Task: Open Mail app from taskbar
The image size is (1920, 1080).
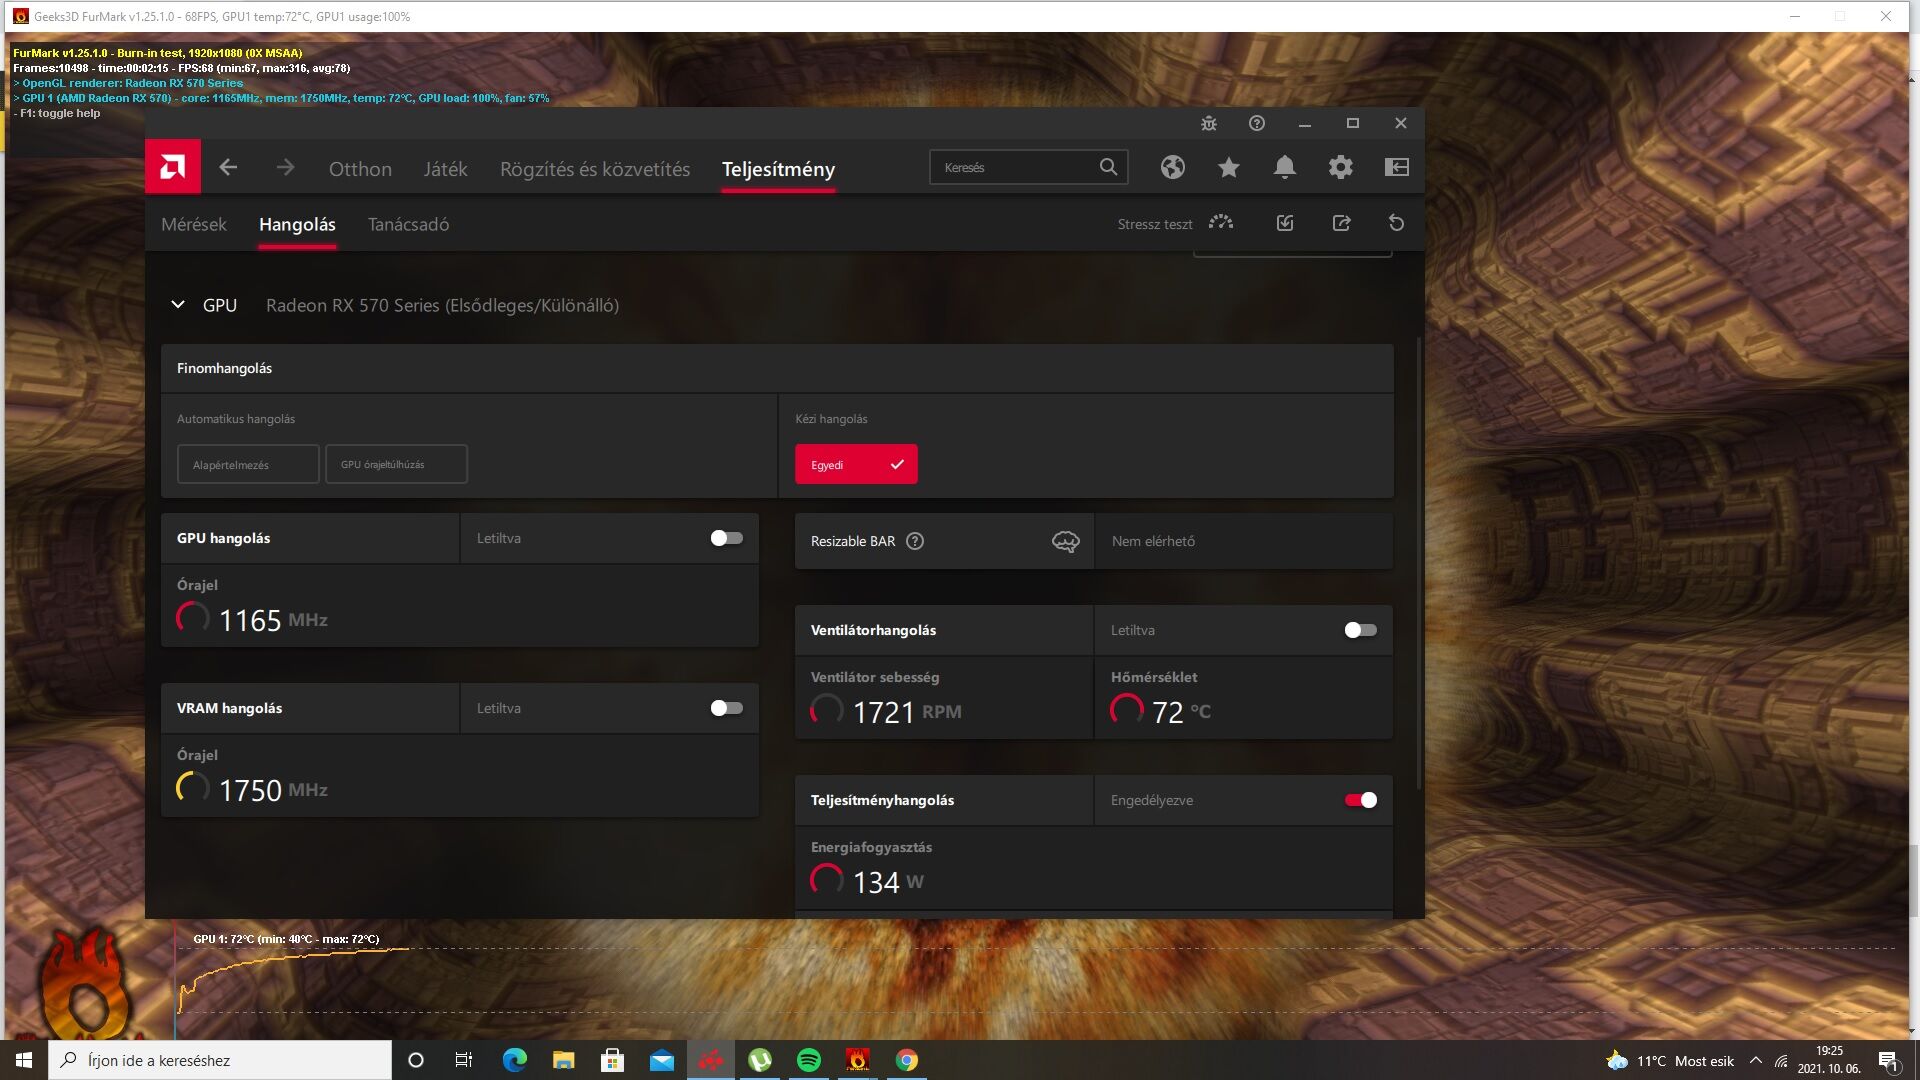Action: coord(661,1060)
